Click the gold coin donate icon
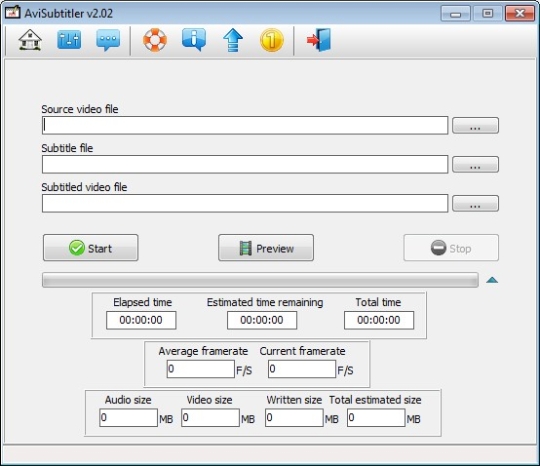This screenshot has width=540, height=466. coord(272,40)
